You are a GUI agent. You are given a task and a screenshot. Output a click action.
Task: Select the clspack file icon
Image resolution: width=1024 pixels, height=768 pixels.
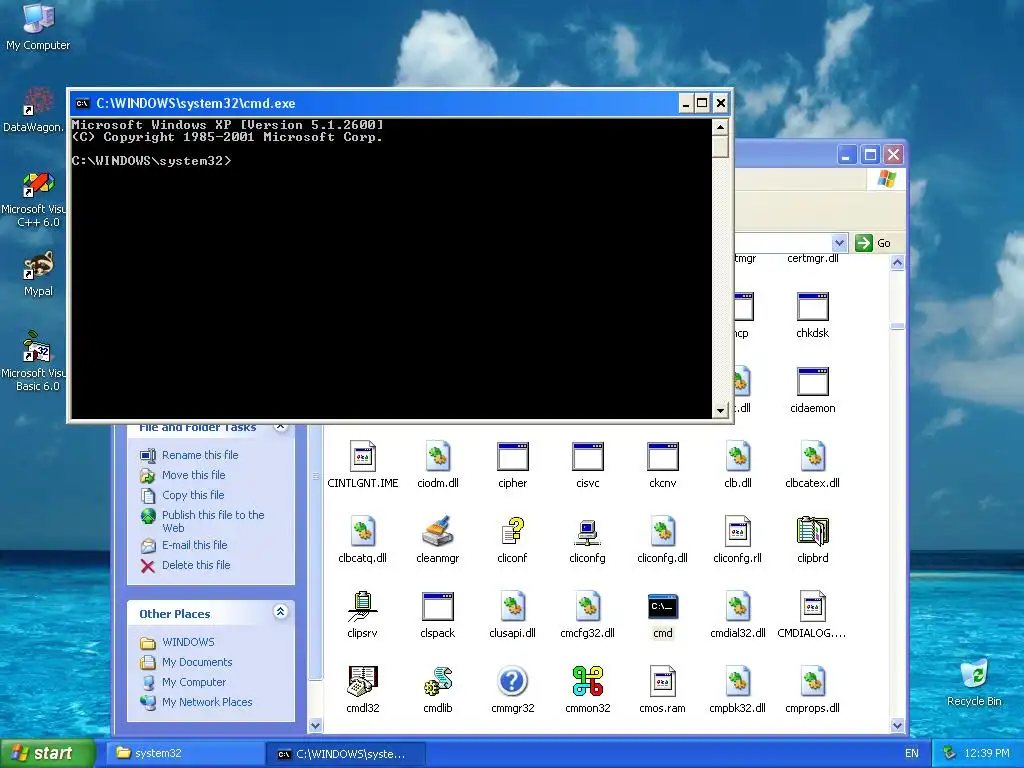click(x=438, y=607)
